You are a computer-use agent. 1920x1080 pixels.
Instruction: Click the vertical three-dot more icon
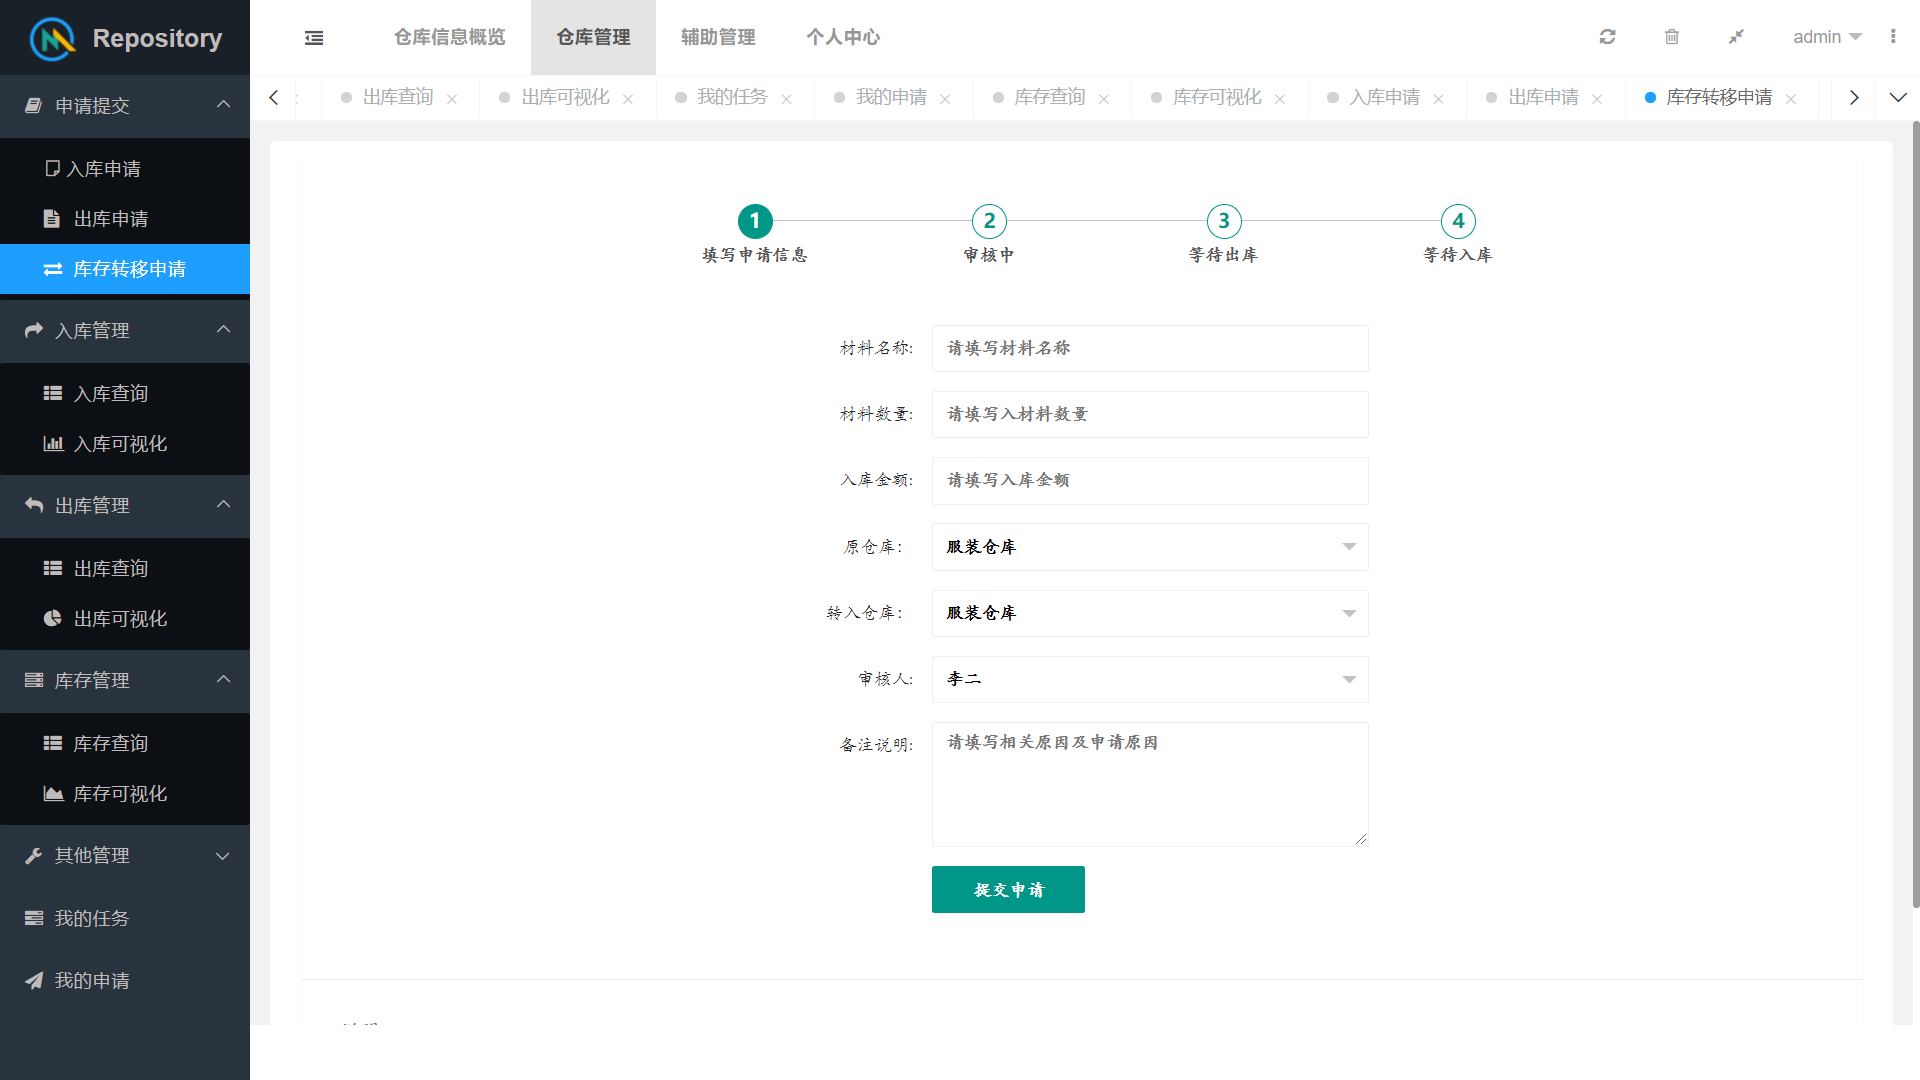click(x=1893, y=37)
